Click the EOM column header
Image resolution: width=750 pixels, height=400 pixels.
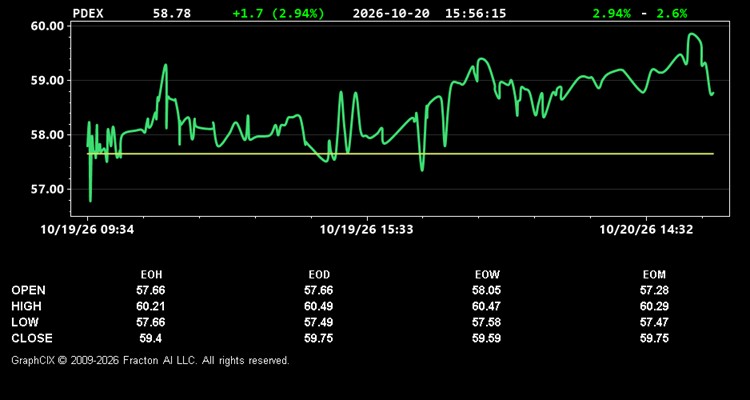tap(654, 275)
